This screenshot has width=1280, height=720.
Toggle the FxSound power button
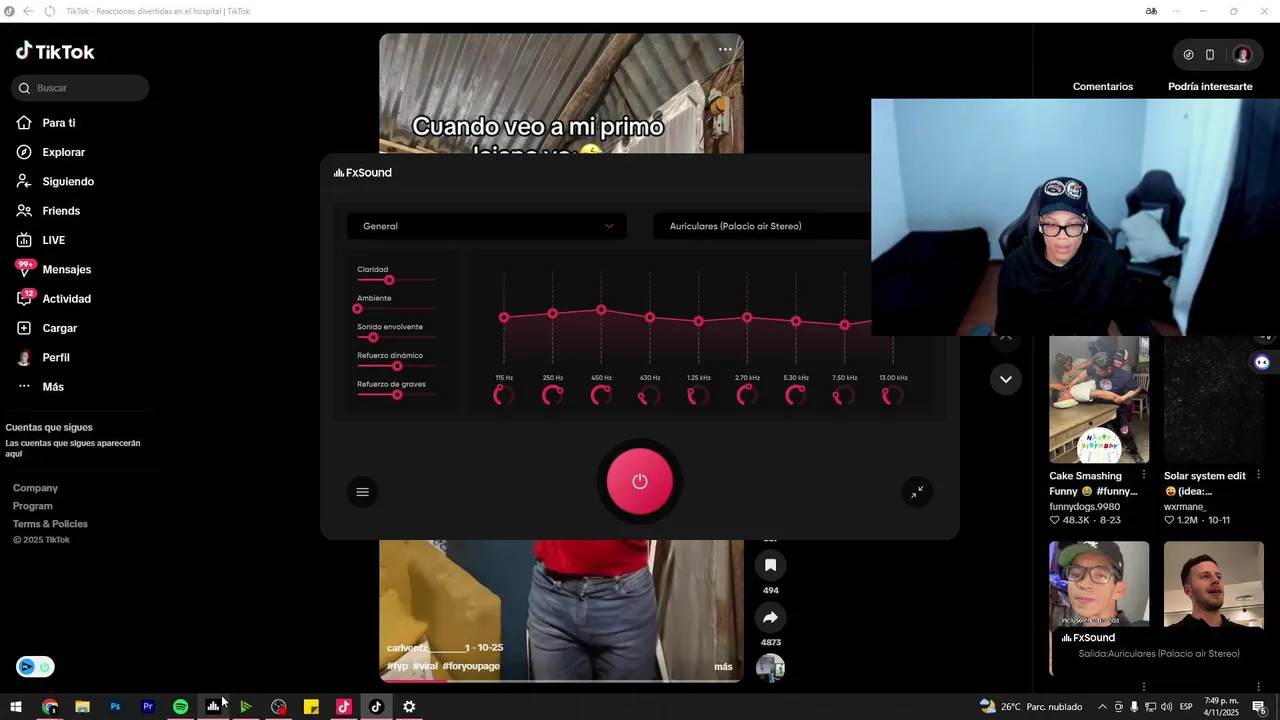coord(640,481)
